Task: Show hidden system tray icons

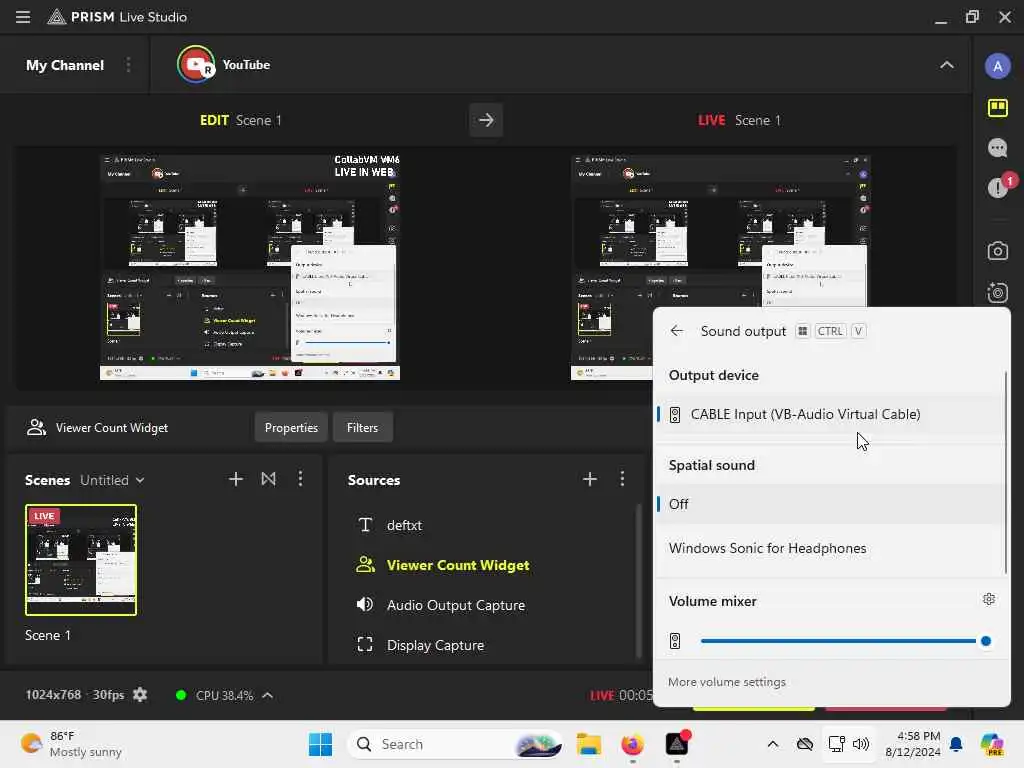Action: [773, 744]
